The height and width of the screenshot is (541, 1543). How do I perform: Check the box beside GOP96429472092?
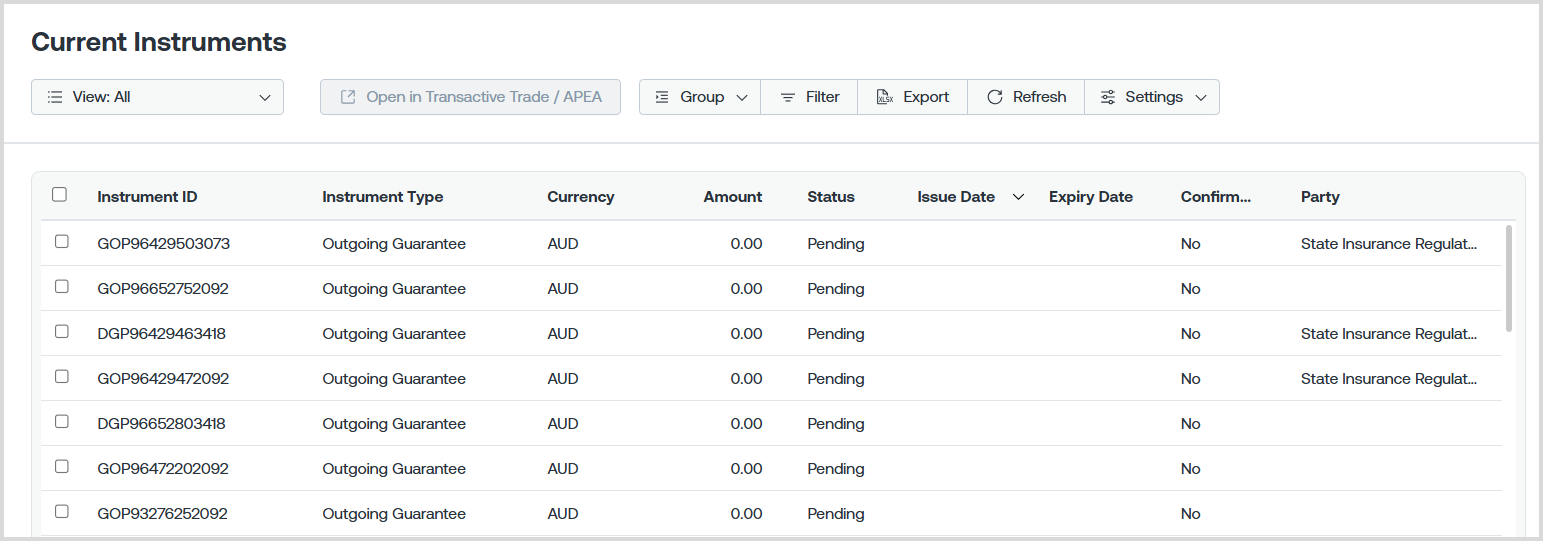(x=62, y=376)
